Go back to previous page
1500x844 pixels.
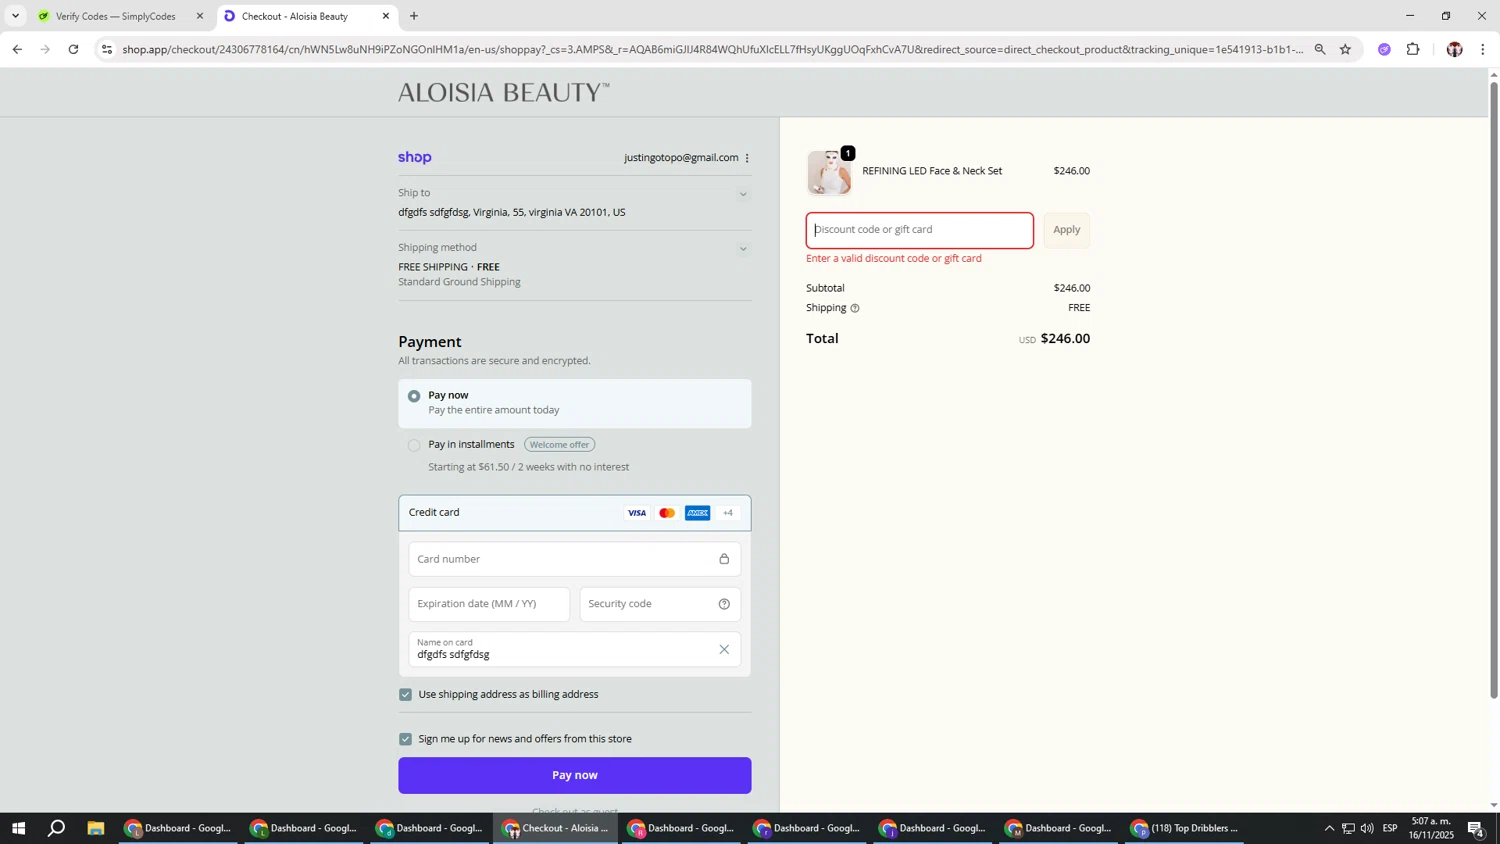[17, 49]
